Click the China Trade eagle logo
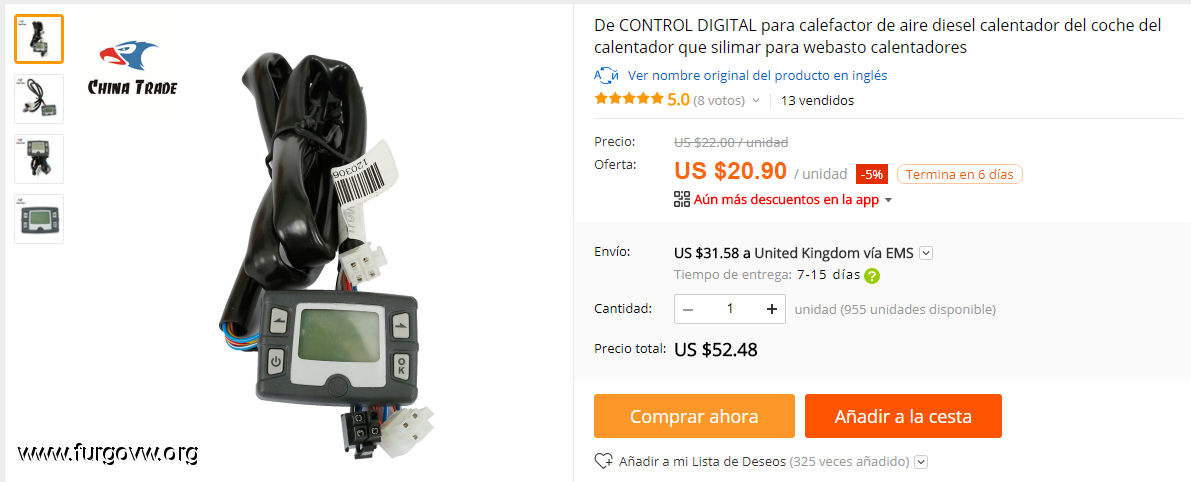1191x482 pixels. coord(133,68)
